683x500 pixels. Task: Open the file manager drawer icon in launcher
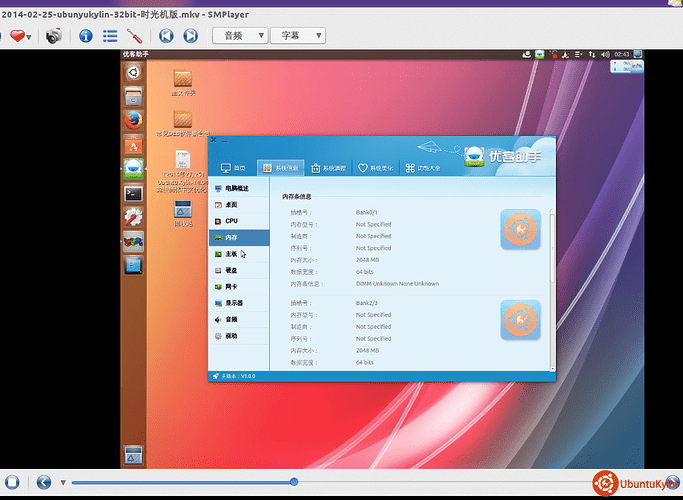pos(133,96)
